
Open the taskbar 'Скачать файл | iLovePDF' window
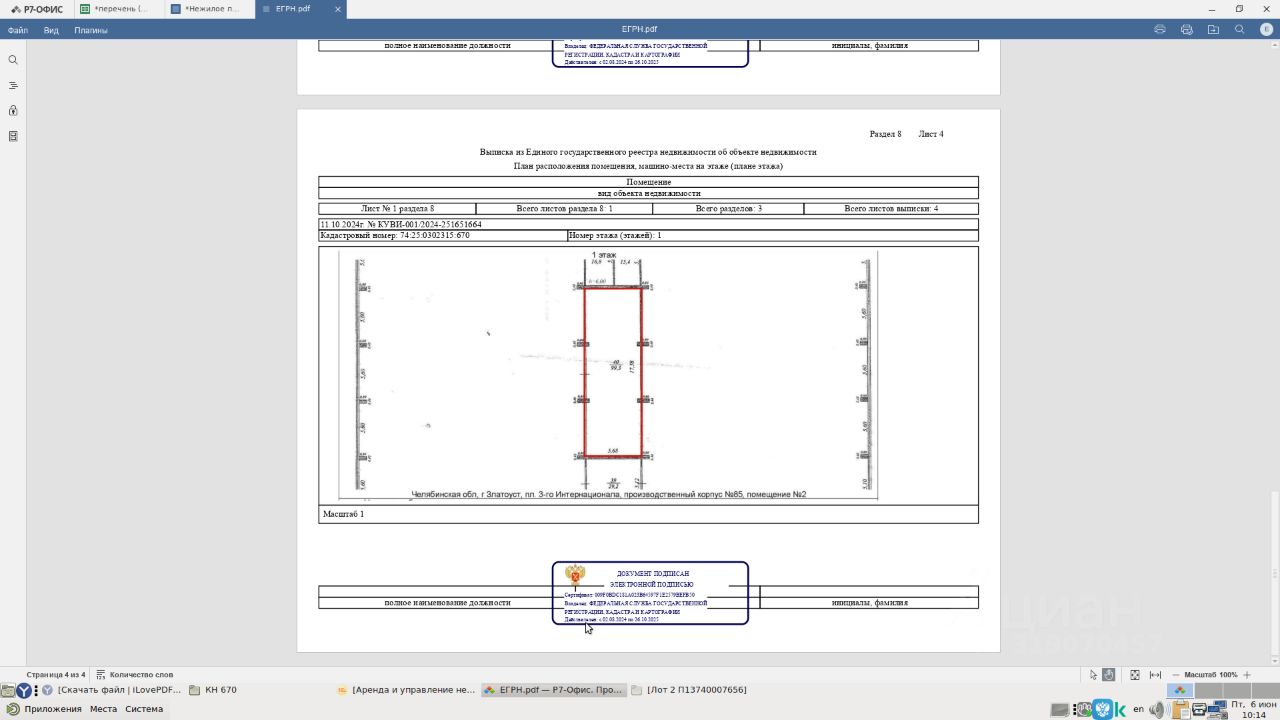(112, 690)
